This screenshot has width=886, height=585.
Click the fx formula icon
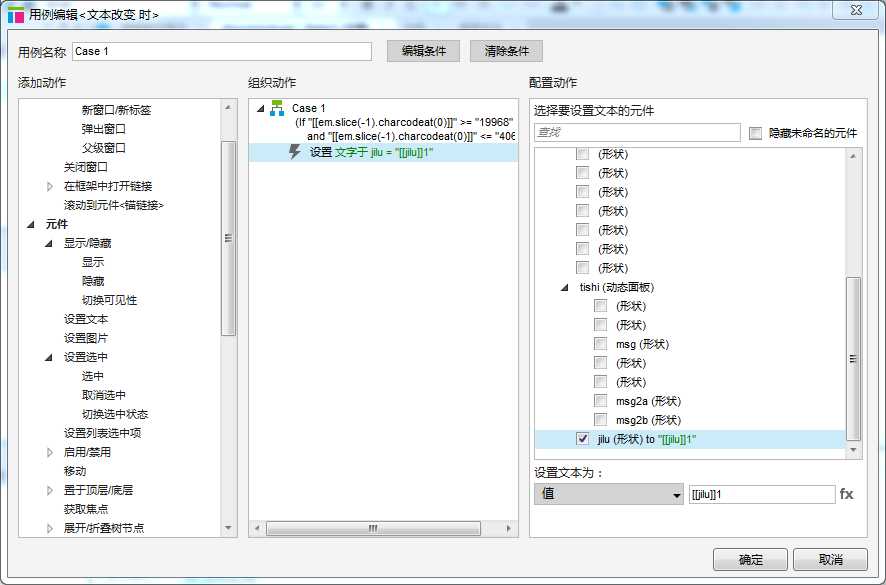[x=846, y=494]
